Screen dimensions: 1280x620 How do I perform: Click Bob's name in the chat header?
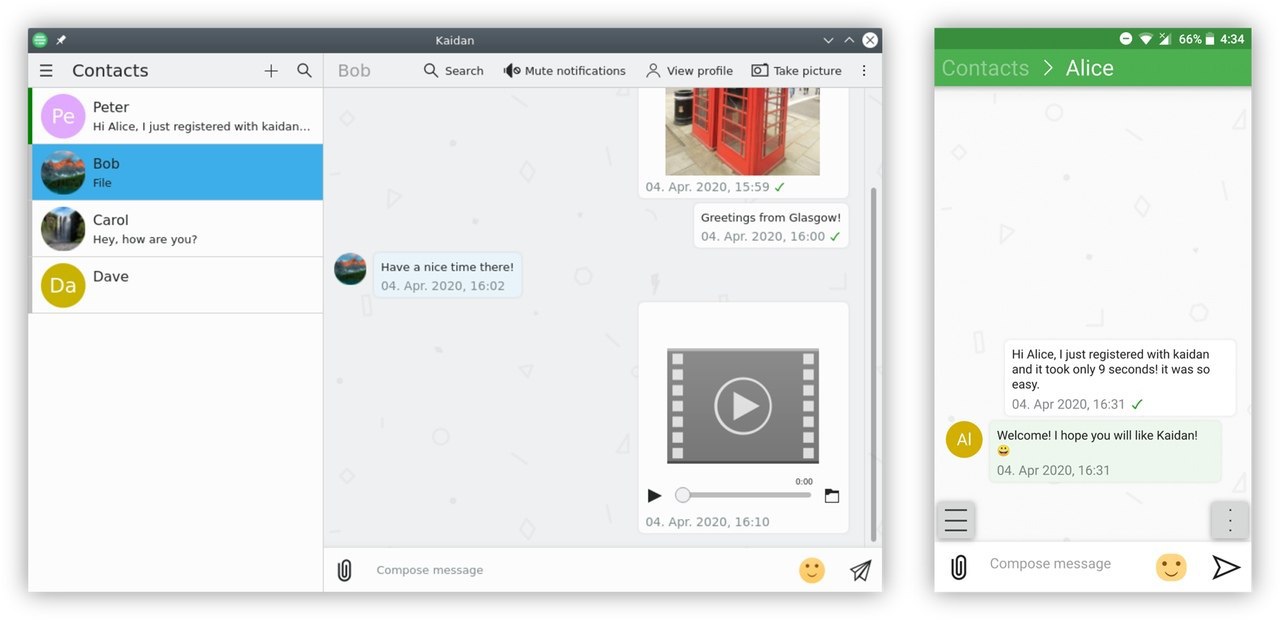click(354, 71)
